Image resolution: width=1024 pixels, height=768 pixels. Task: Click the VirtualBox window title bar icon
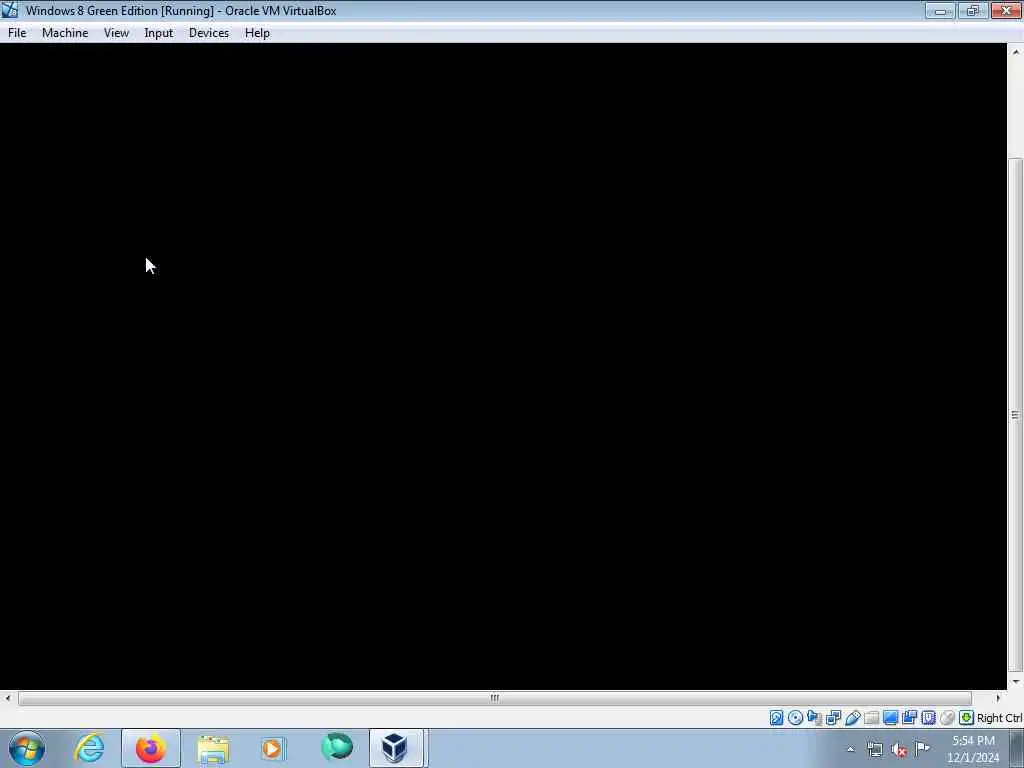coord(10,10)
